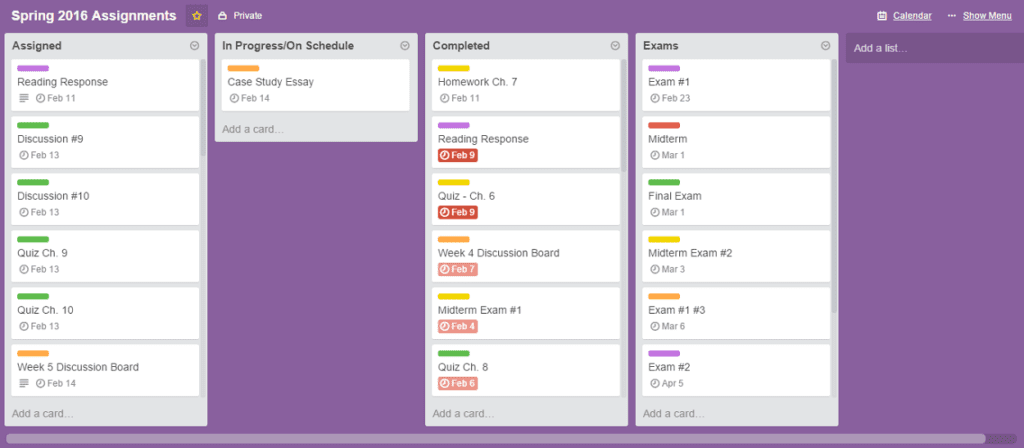Click clock icon on Case Study Essay card
The image size is (1024, 448).
[x=234, y=99]
